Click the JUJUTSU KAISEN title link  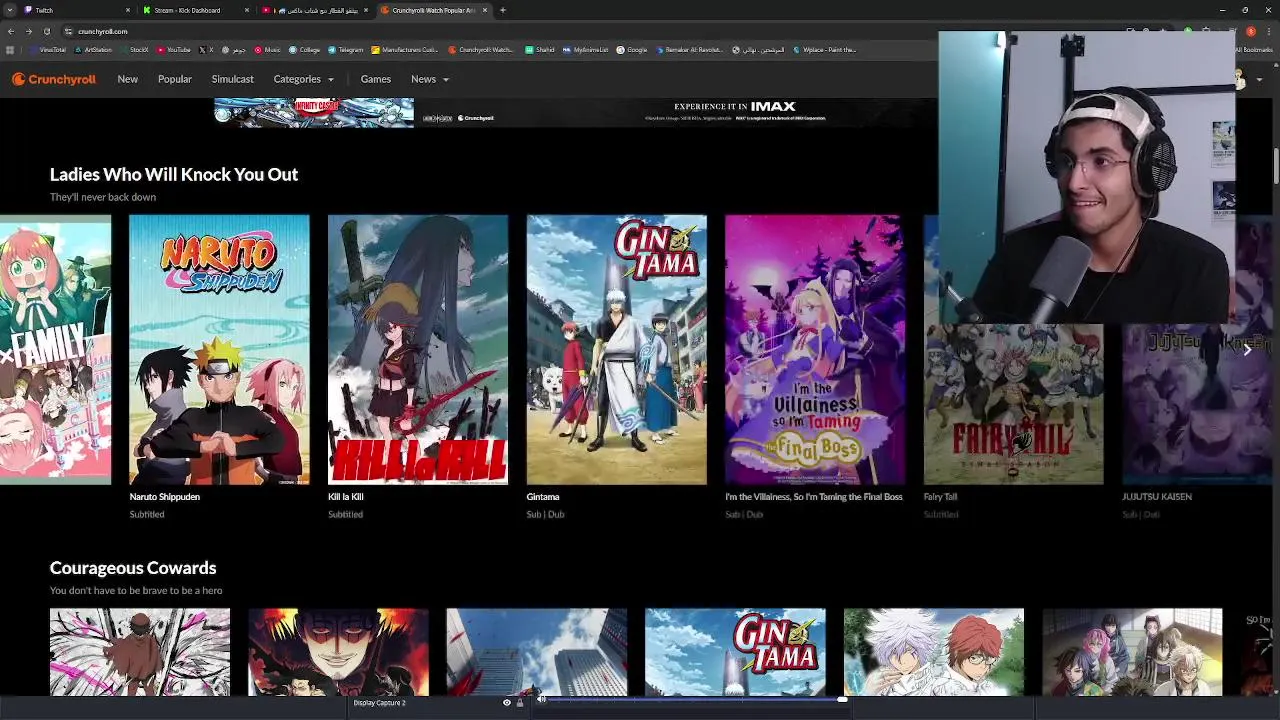[x=1157, y=497]
